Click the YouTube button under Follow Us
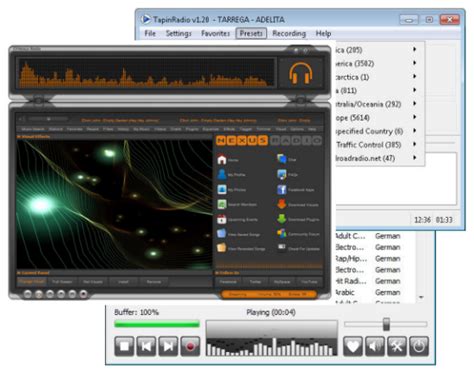This screenshot has width=474, height=371. pos(309,282)
